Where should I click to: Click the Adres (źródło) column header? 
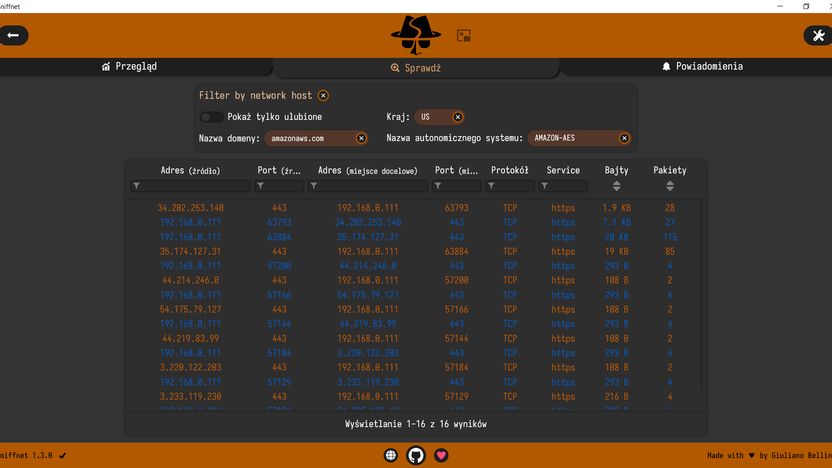[190, 170]
